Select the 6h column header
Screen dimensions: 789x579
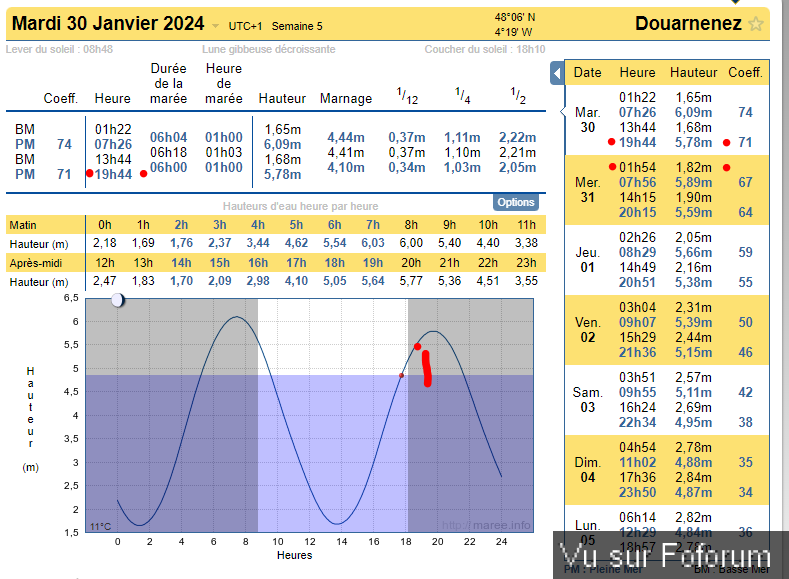click(x=334, y=225)
